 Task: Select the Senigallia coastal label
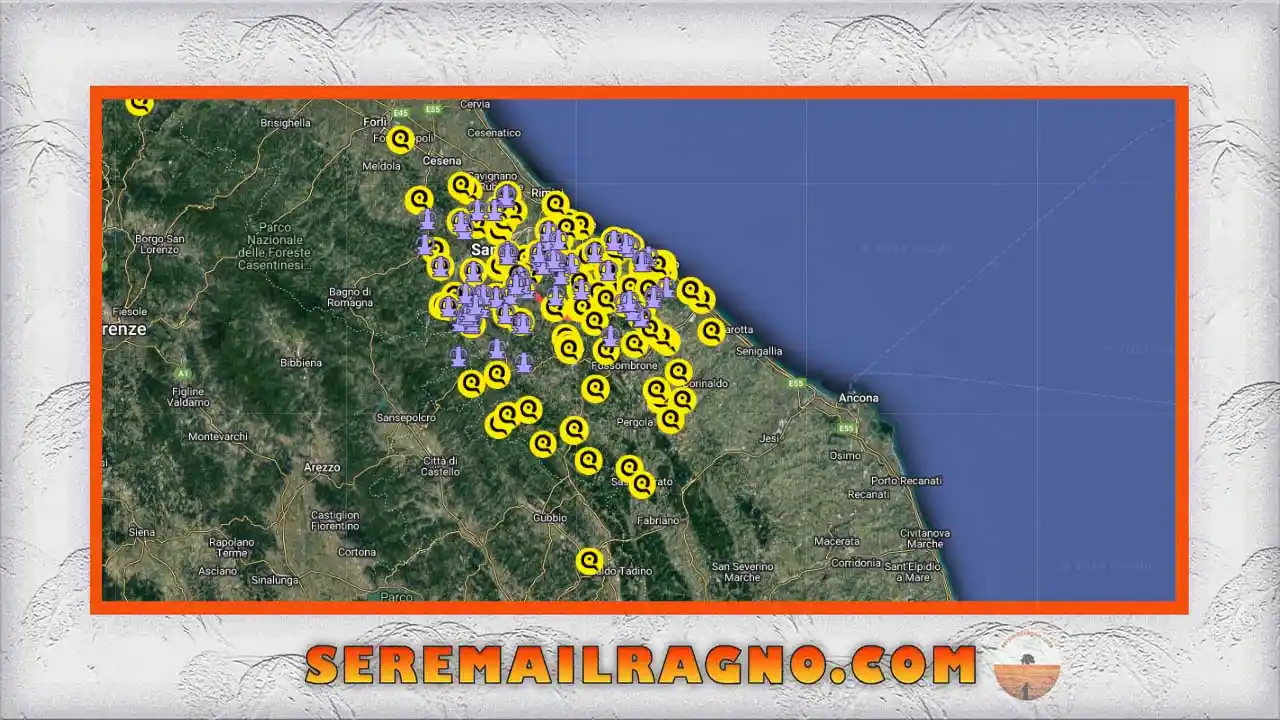coord(759,352)
